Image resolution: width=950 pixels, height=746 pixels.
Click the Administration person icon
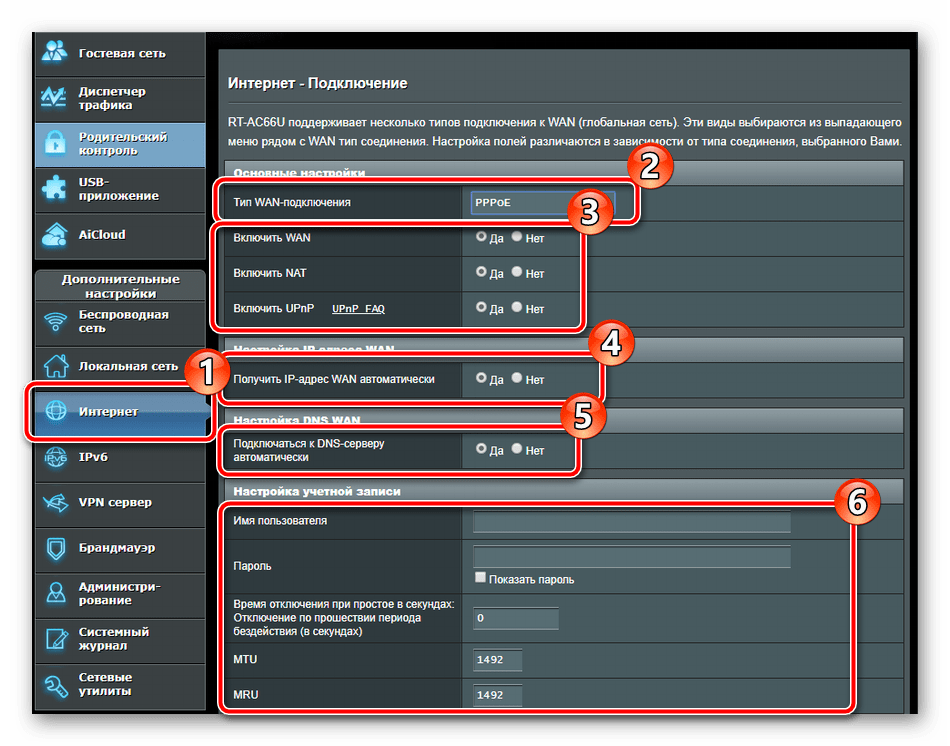click(56, 593)
